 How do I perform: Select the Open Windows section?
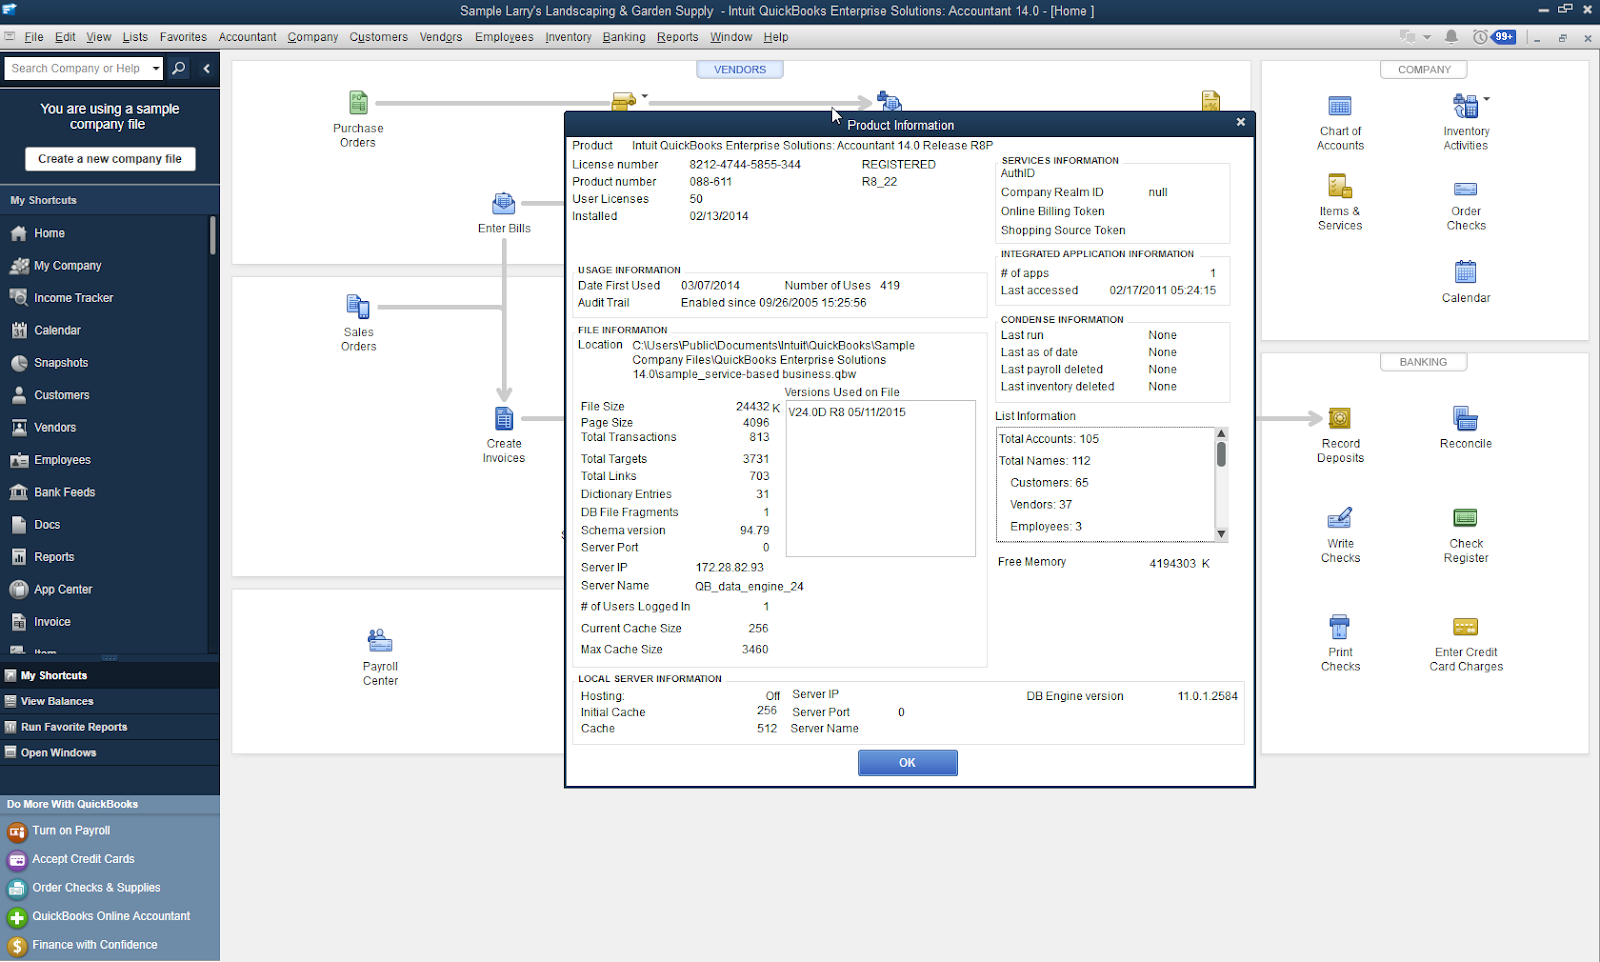(x=110, y=752)
